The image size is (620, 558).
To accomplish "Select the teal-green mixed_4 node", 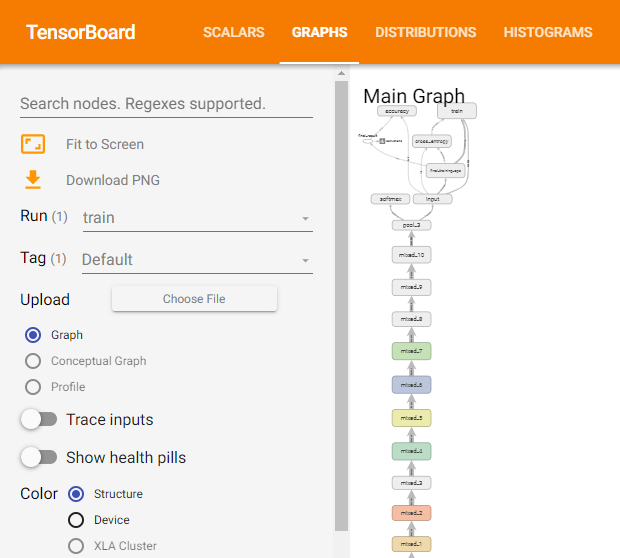I will point(411,451).
